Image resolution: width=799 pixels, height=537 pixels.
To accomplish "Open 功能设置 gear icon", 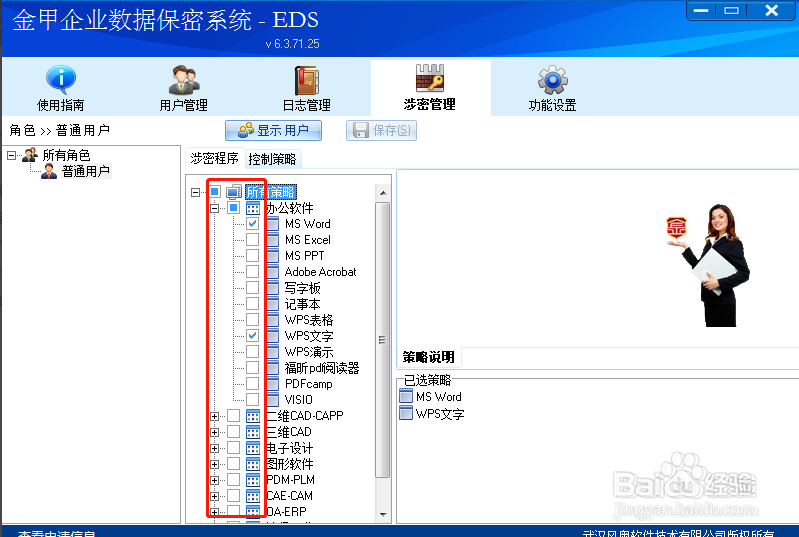I will coord(553,79).
